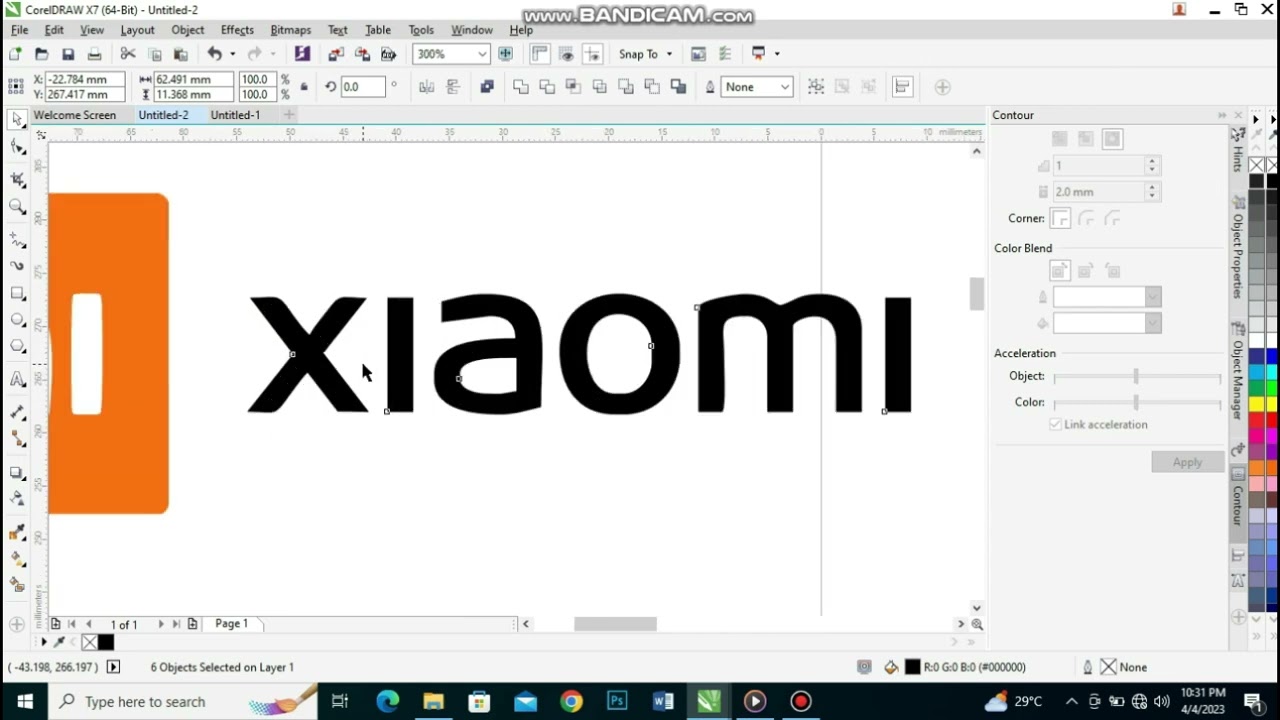Open the zoom level 300% dropdown
Viewport: 1280px width, 720px height.
pyautogui.click(x=482, y=54)
